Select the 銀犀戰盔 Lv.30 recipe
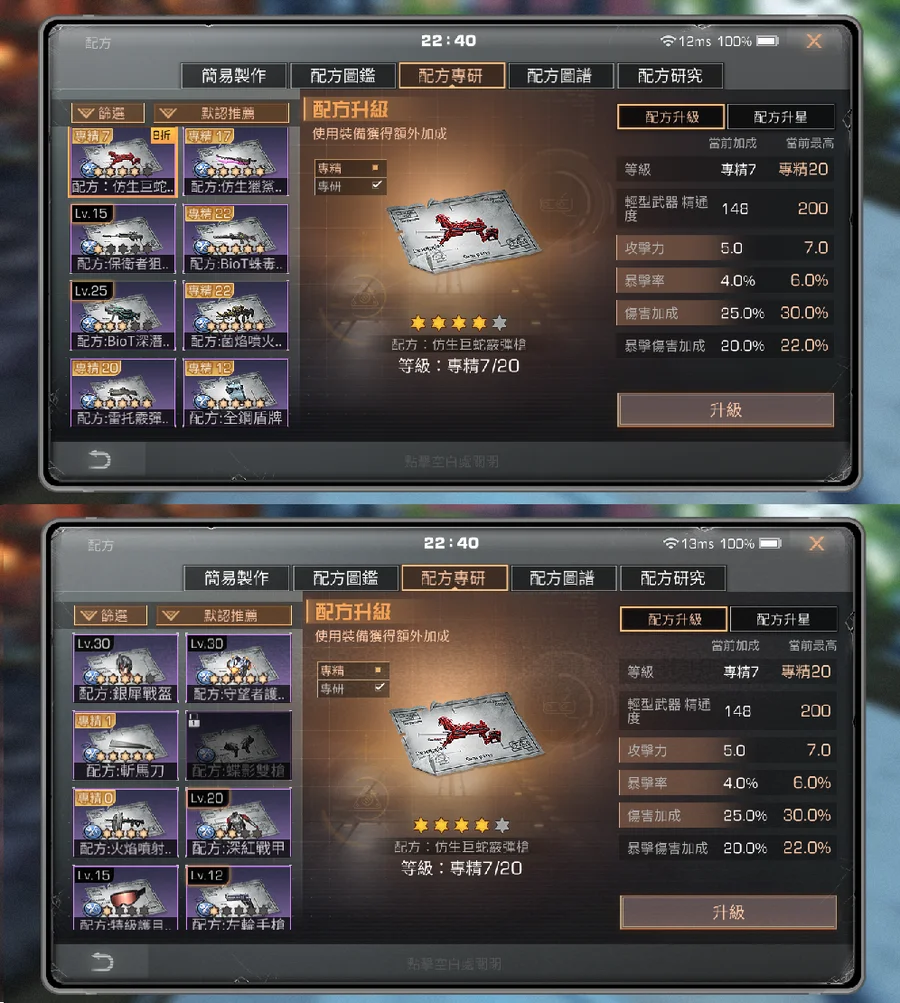Image resolution: width=900 pixels, height=1003 pixels. click(125, 668)
